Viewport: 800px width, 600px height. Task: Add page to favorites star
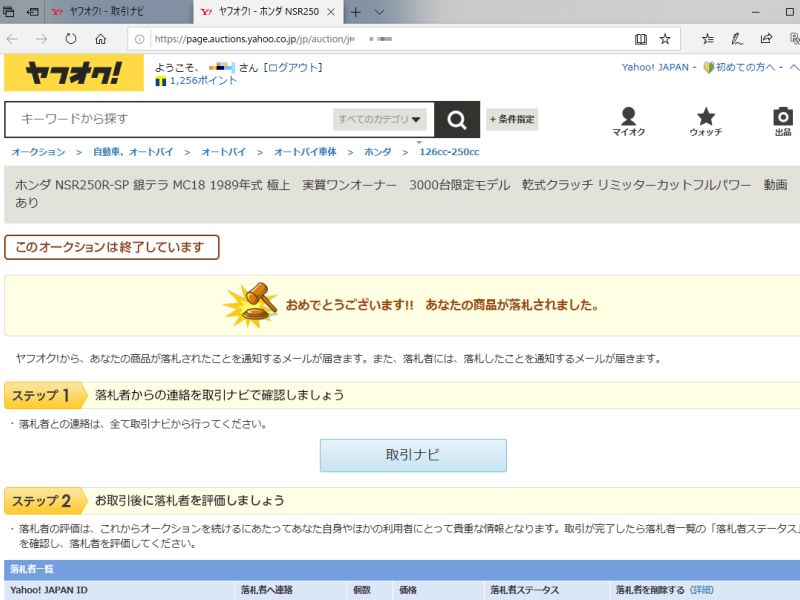665,39
